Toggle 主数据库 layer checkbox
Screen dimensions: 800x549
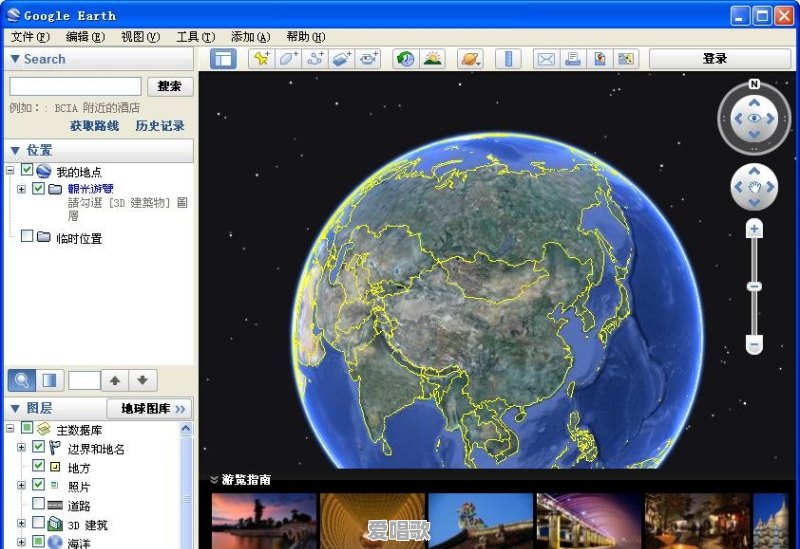point(27,428)
